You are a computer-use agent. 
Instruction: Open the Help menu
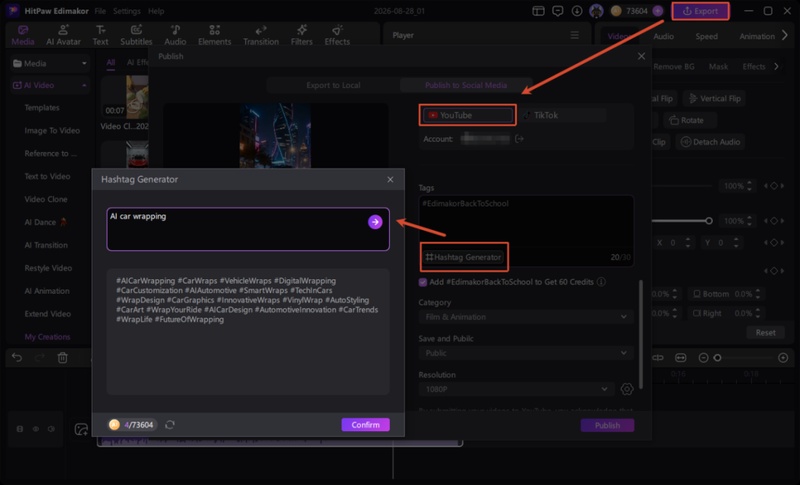click(156, 11)
